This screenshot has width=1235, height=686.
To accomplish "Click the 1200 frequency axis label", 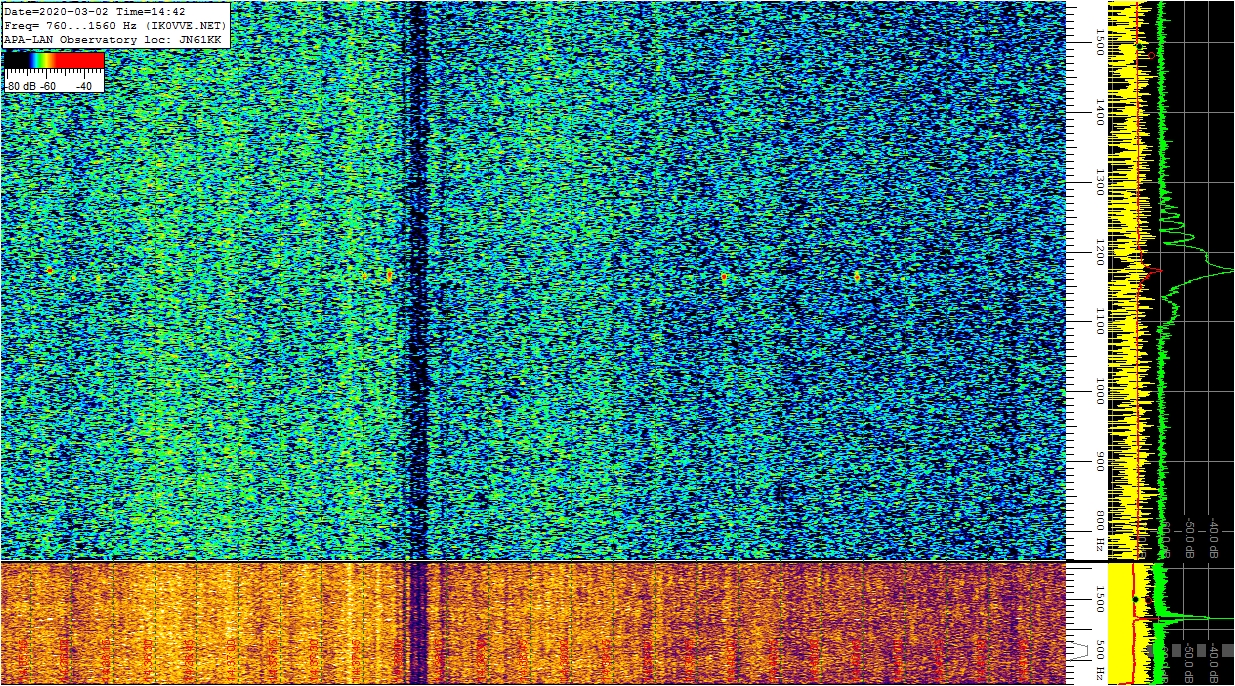I will click(x=1099, y=252).
